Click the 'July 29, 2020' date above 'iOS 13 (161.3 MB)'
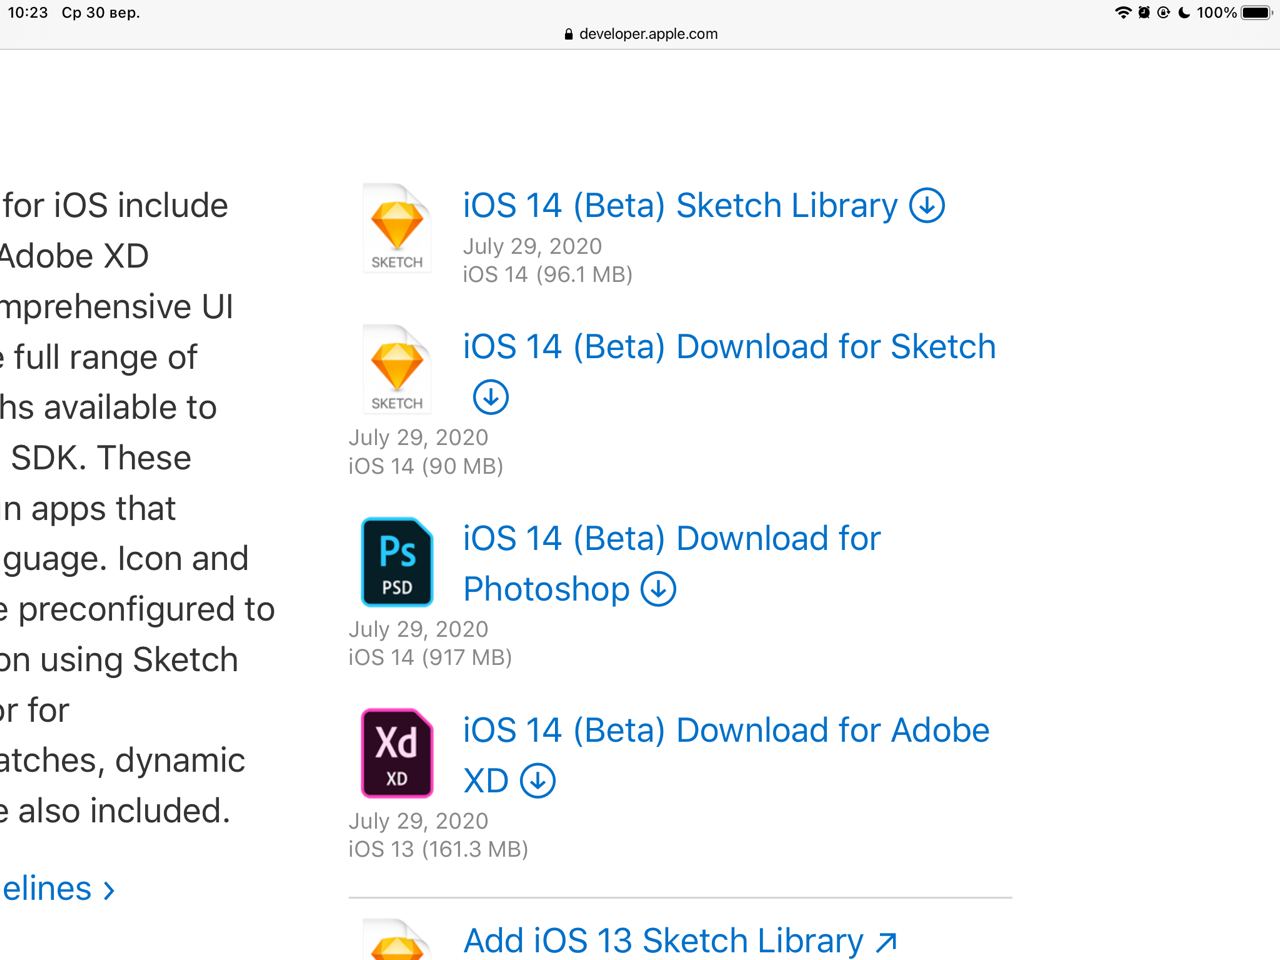Screen dimensions: 1280x960 418,822
